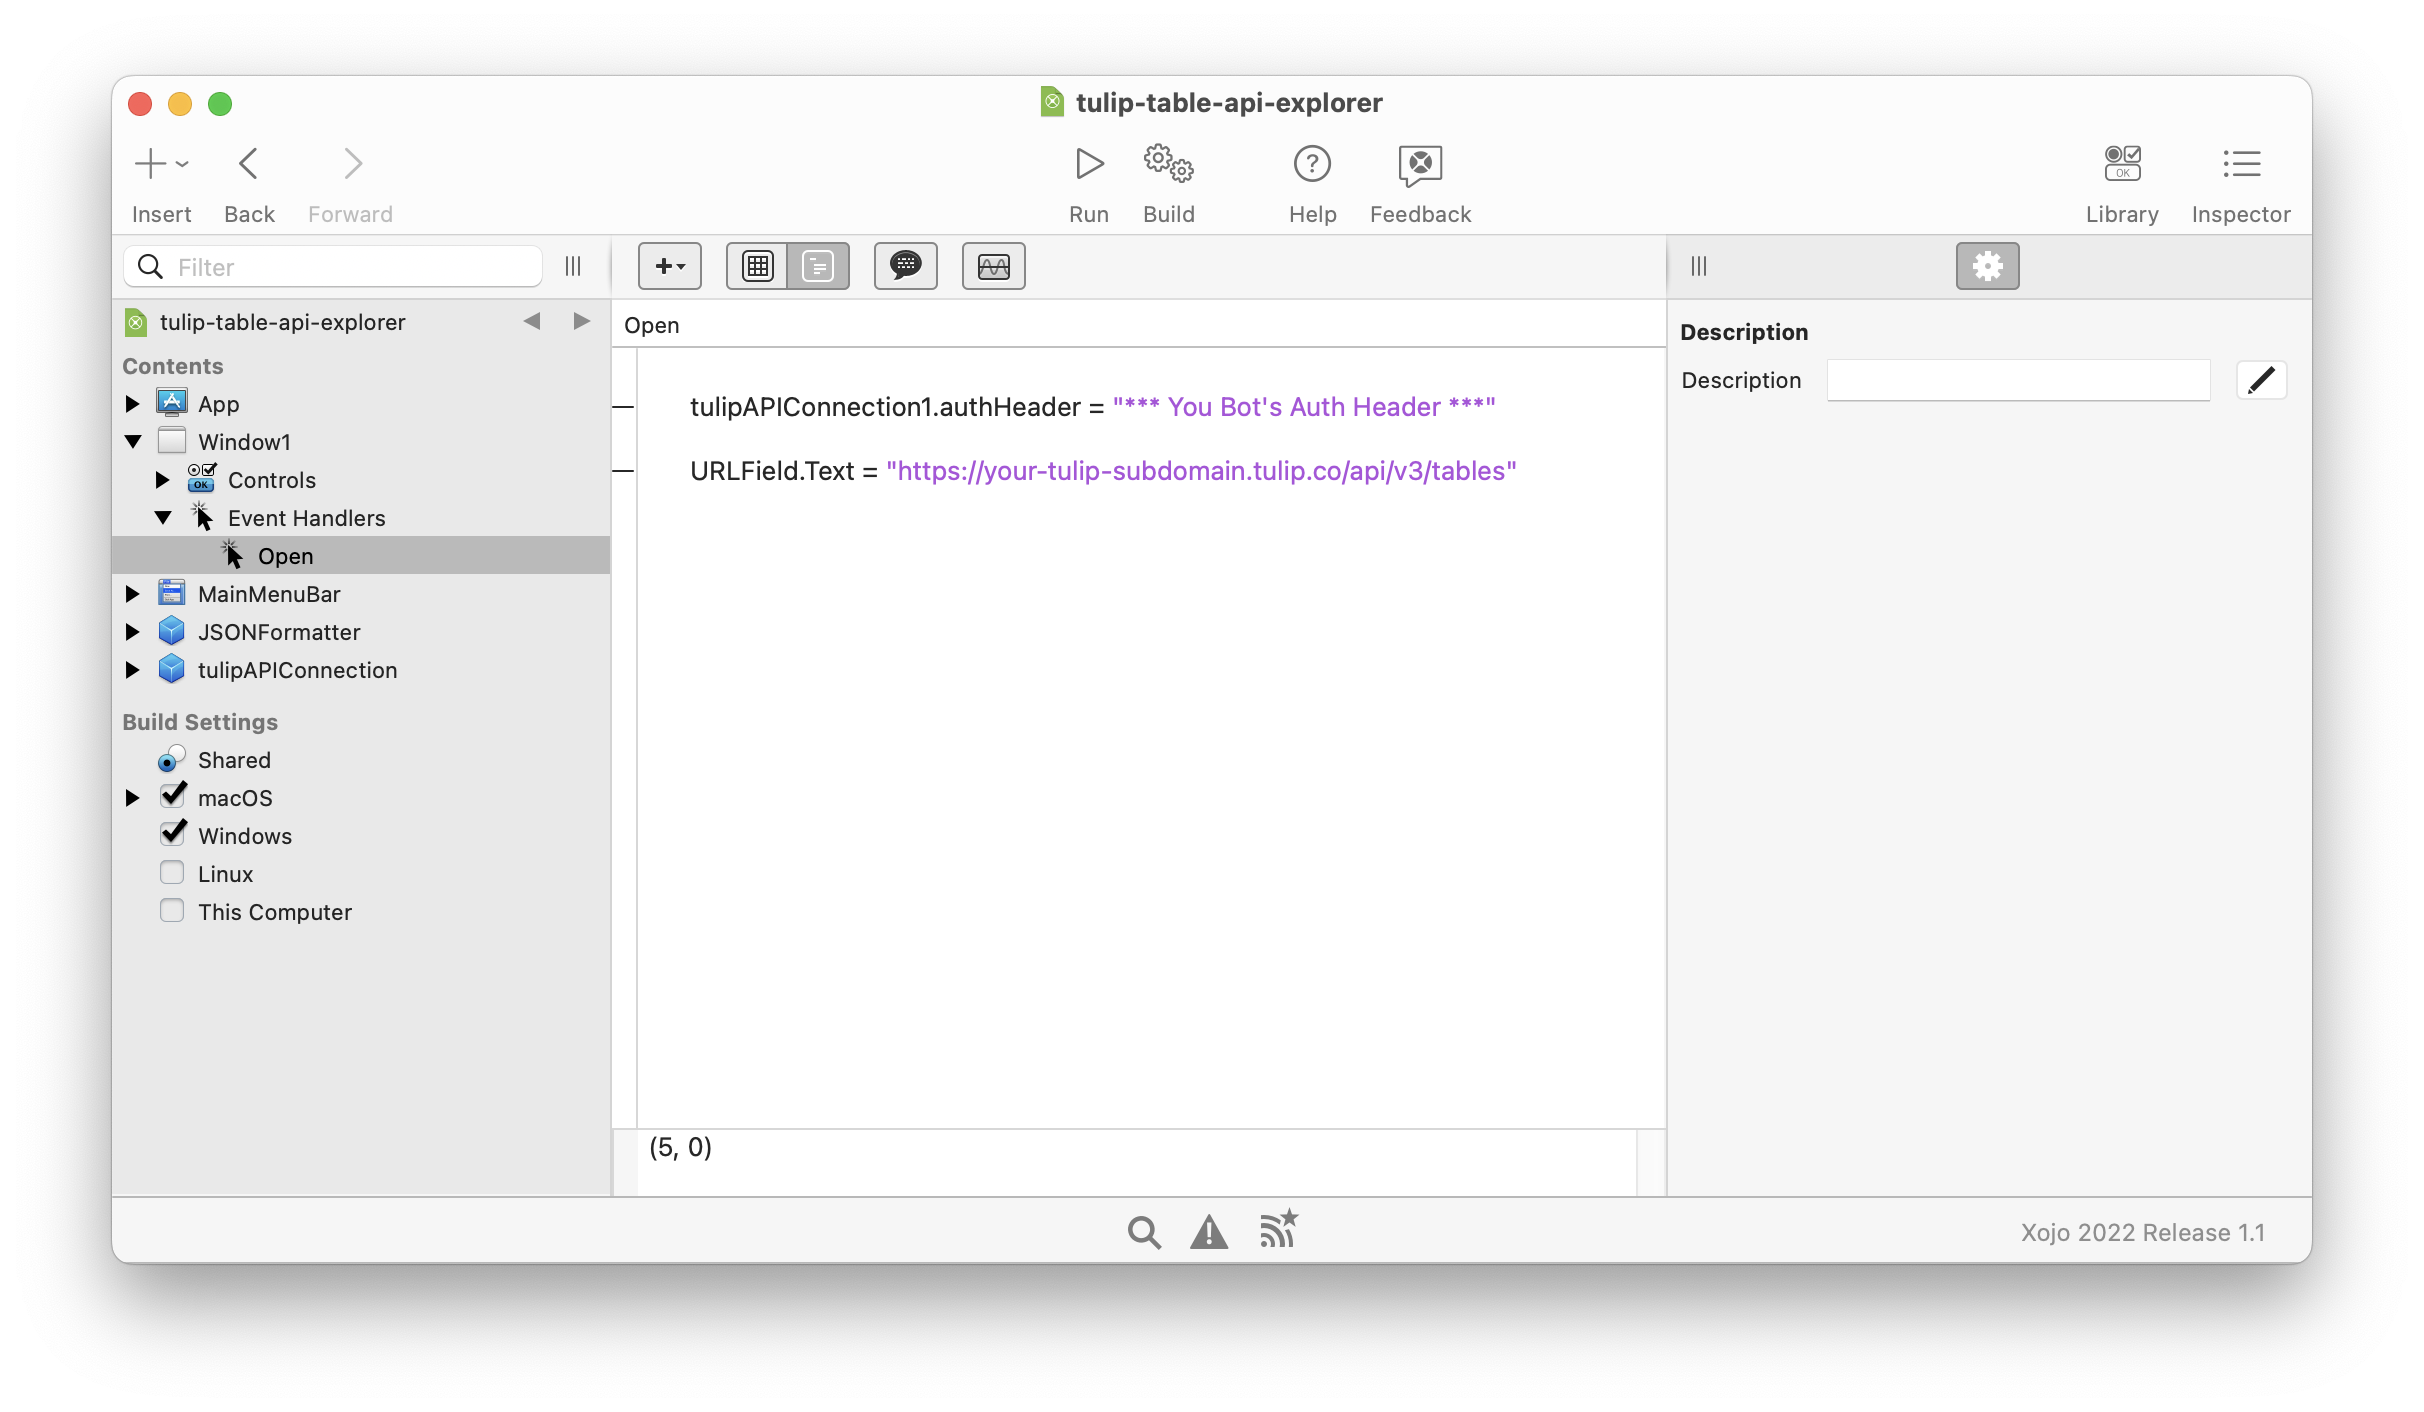Click the window title document icon
Screen dimensions: 2424x1412
point(1052,102)
